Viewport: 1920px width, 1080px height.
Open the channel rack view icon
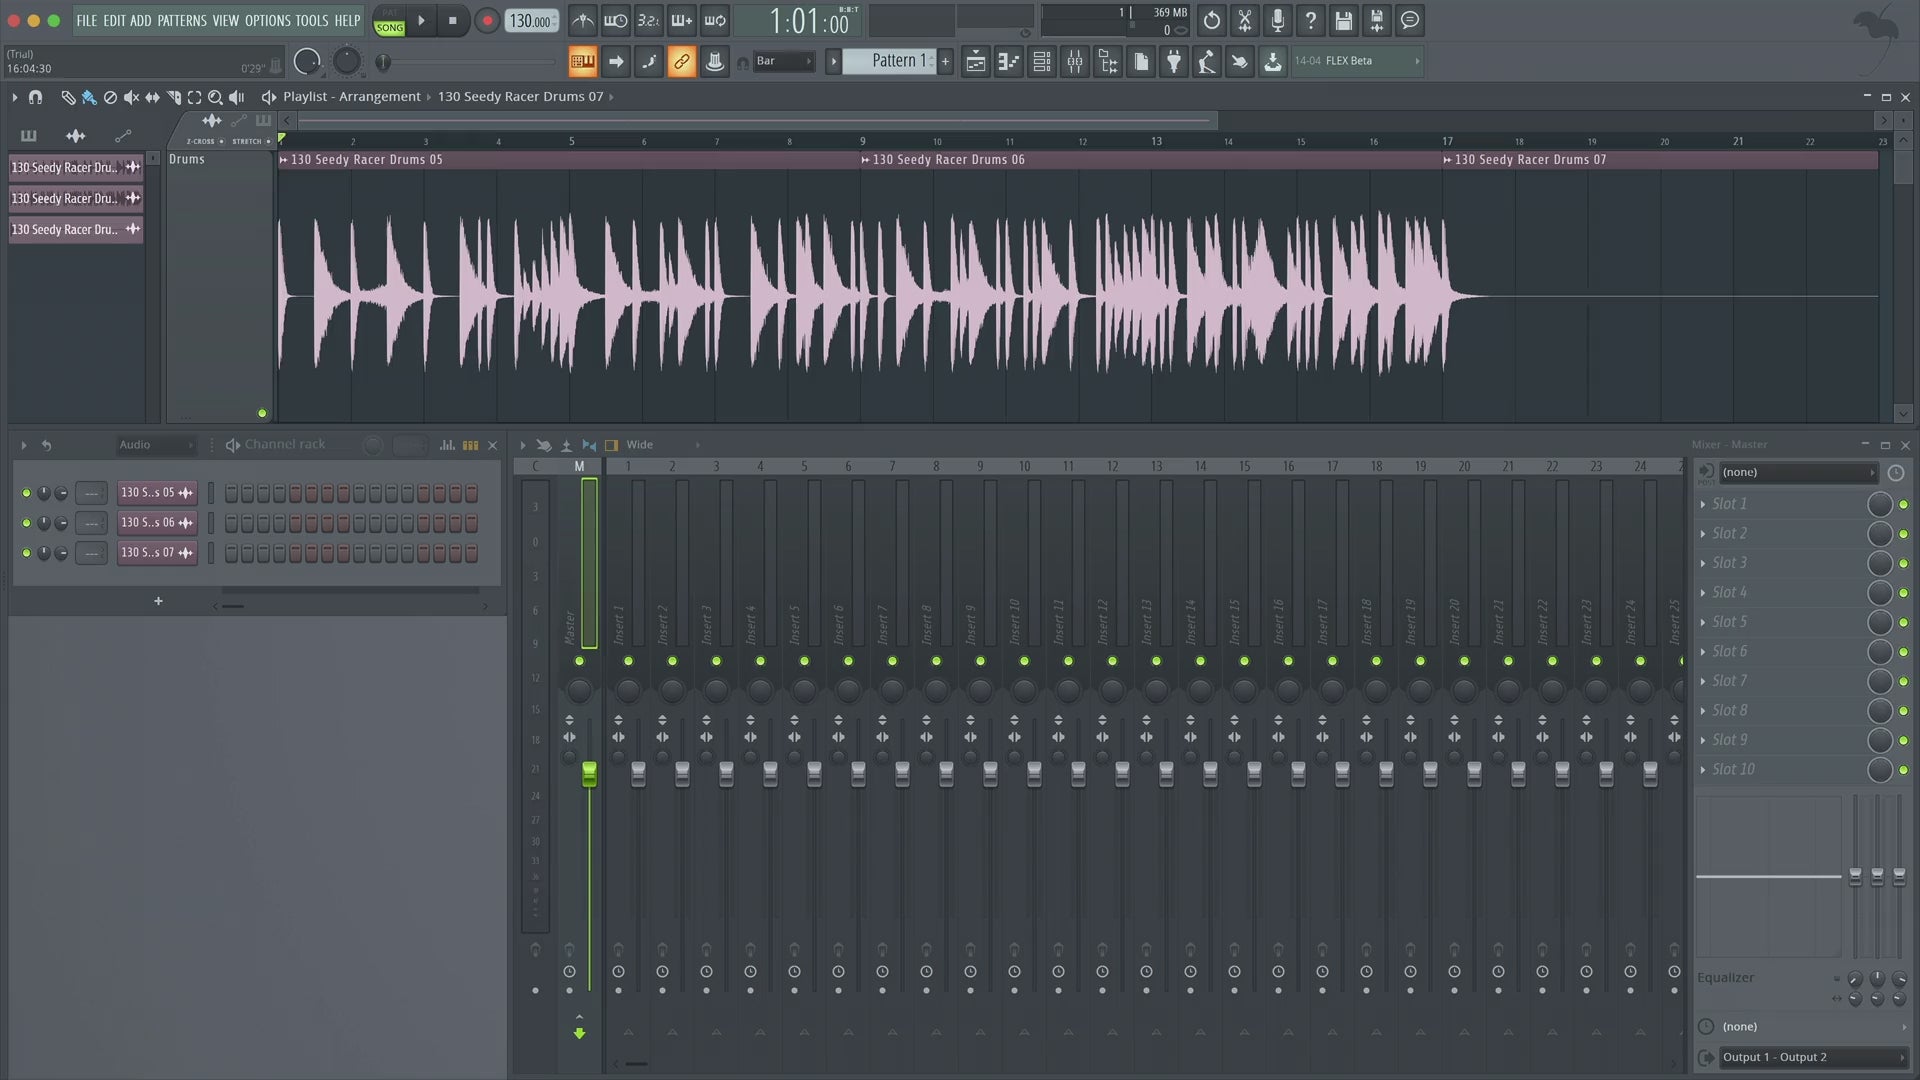[x=1041, y=62]
